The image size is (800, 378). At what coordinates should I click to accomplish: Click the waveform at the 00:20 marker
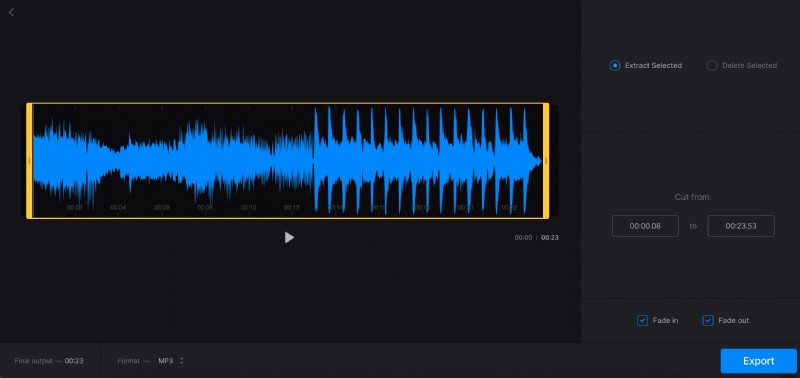(465, 208)
